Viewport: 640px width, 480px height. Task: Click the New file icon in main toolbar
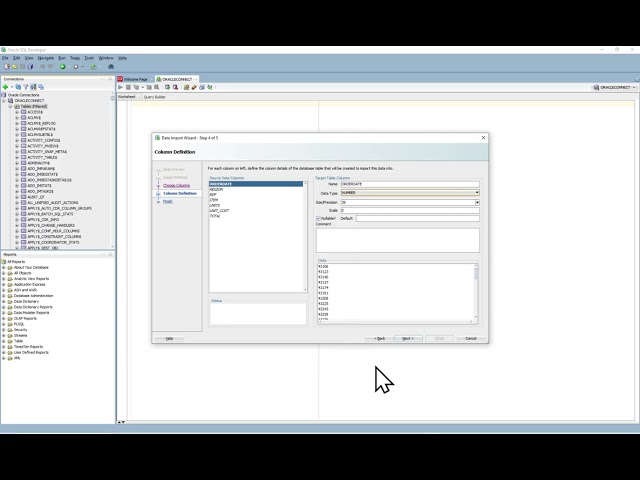[7, 67]
